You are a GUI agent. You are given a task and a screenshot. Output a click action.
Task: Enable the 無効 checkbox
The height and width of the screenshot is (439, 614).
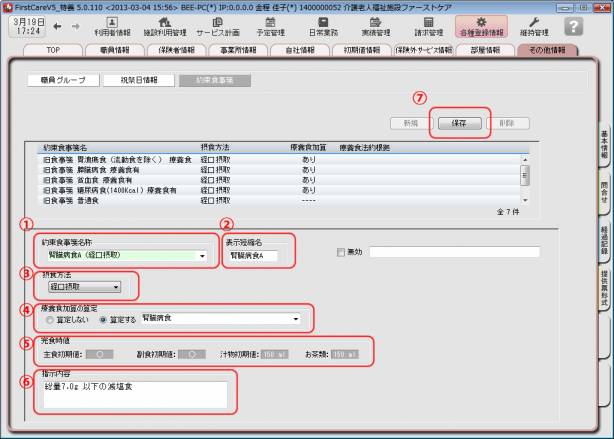pyautogui.click(x=342, y=252)
